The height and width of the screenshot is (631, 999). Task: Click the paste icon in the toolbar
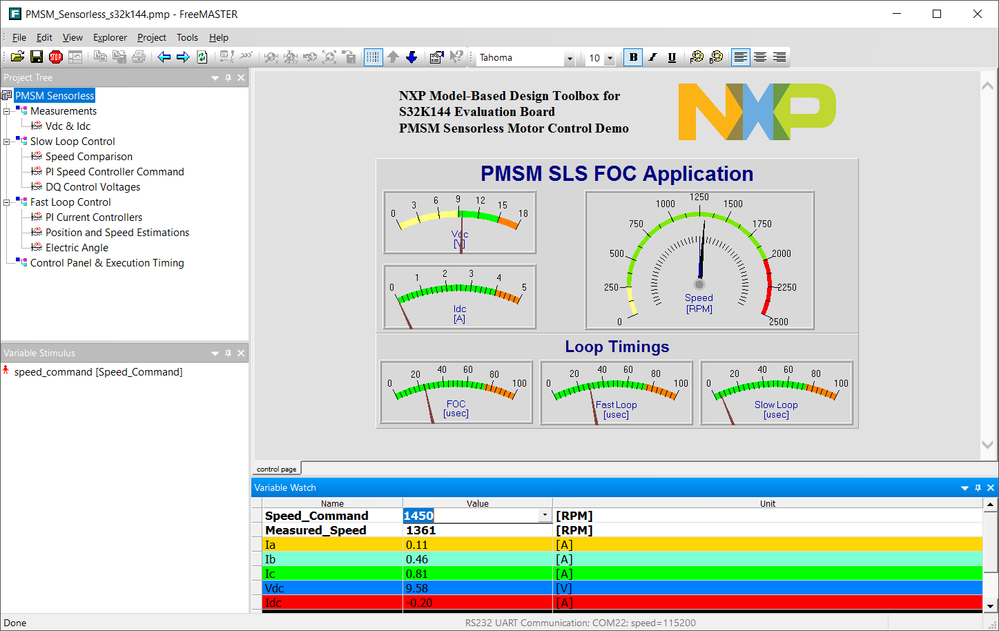pyautogui.click(x=119, y=57)
